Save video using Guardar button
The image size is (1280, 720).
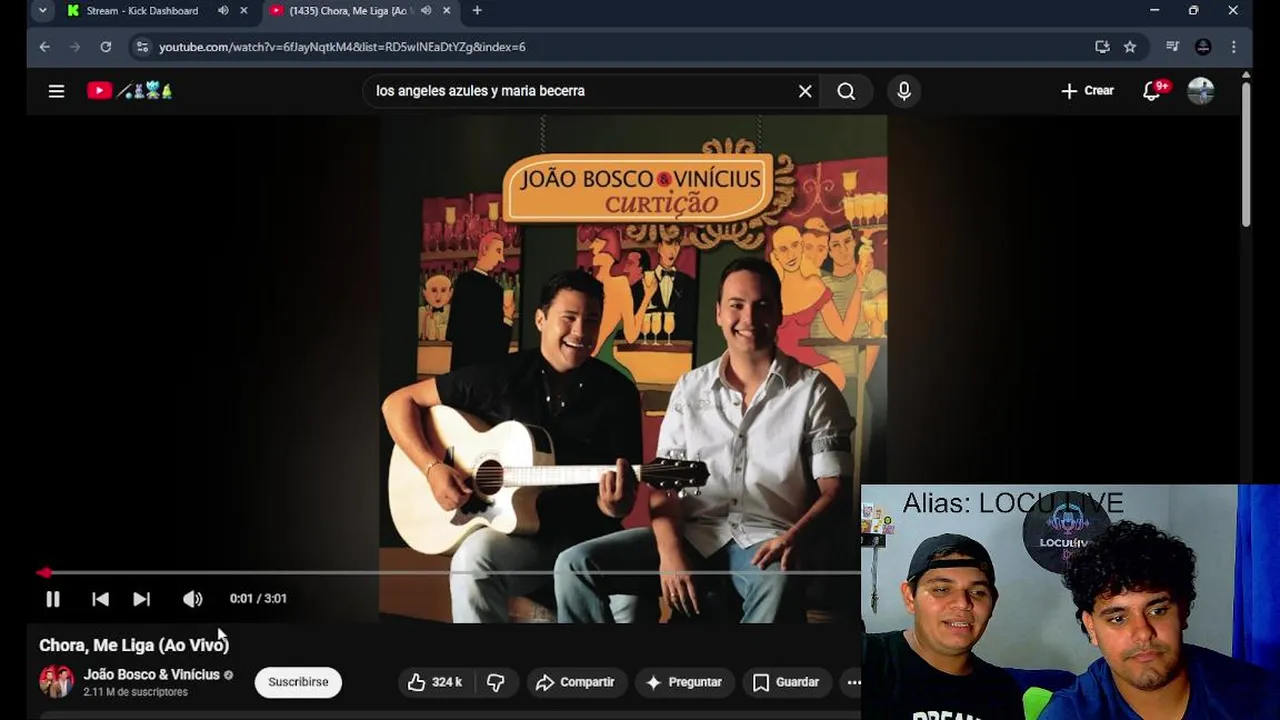point(786,682)
